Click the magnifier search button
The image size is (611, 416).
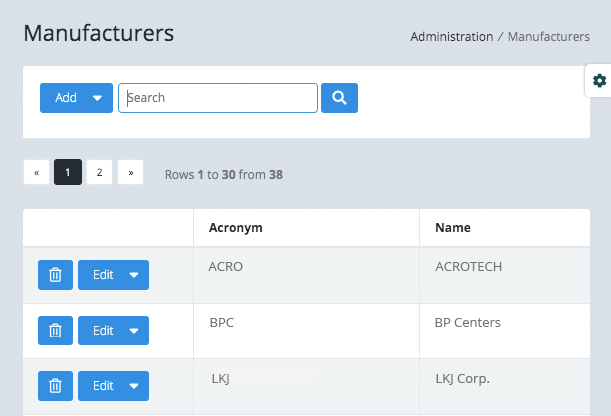tap(339, 98)
